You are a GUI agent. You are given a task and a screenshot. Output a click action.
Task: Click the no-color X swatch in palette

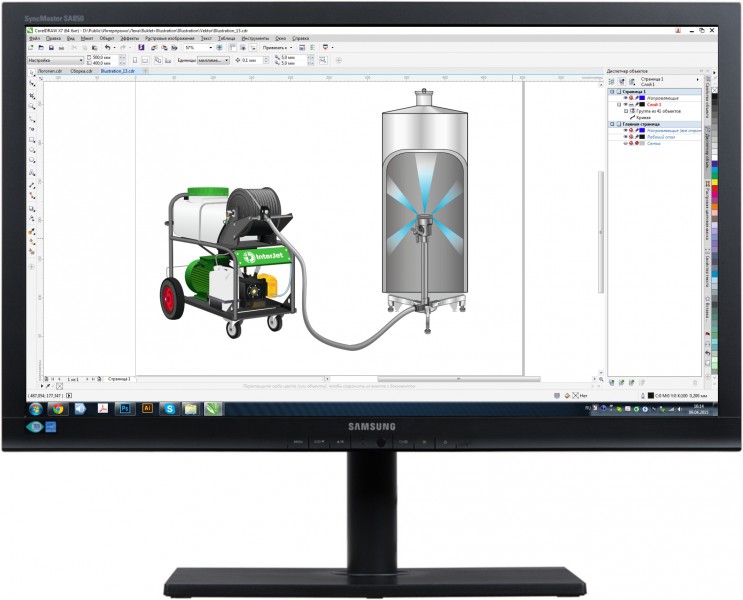coord(714,91)
